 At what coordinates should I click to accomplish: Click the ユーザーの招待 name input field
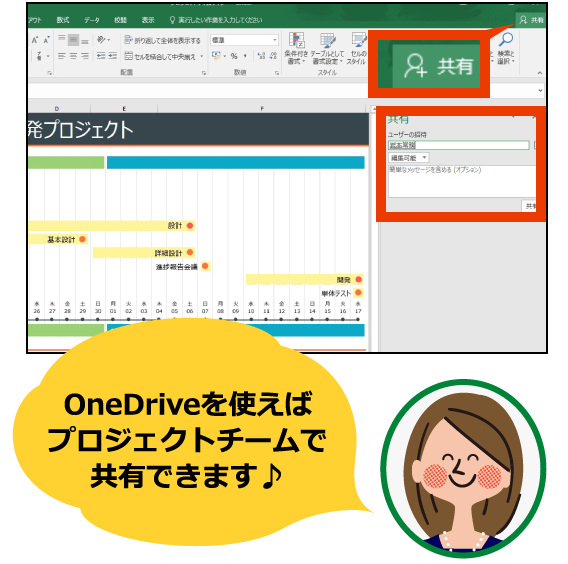point(459,145)
